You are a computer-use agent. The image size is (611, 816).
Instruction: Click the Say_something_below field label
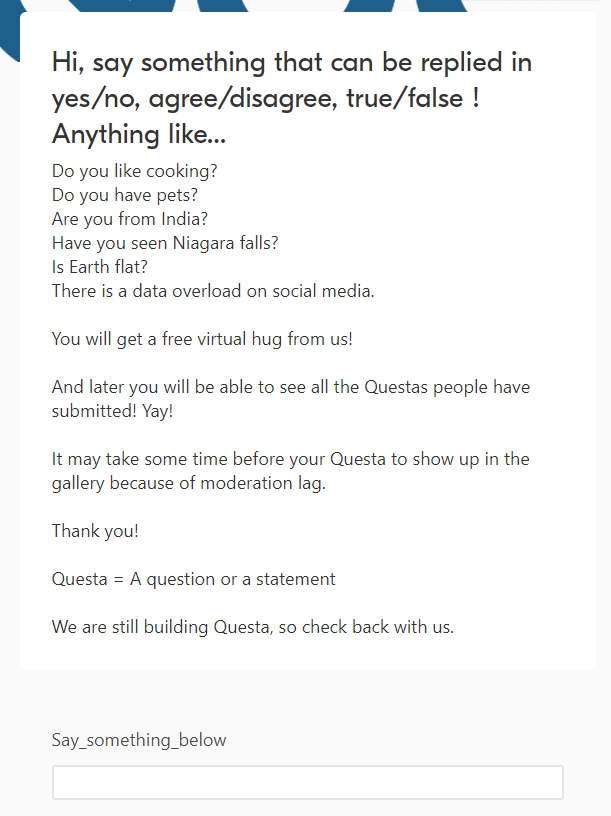(139, 740)
